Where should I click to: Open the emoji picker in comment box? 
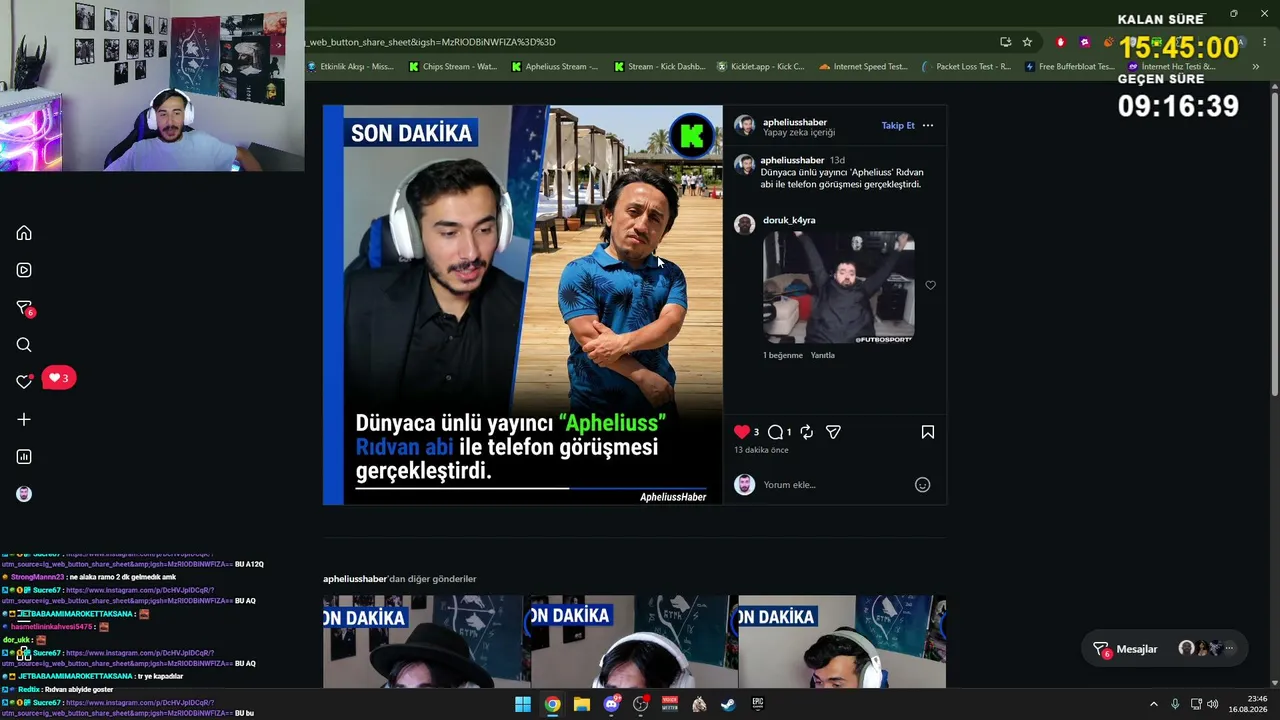pyautogui.click(x=923, y=485)
